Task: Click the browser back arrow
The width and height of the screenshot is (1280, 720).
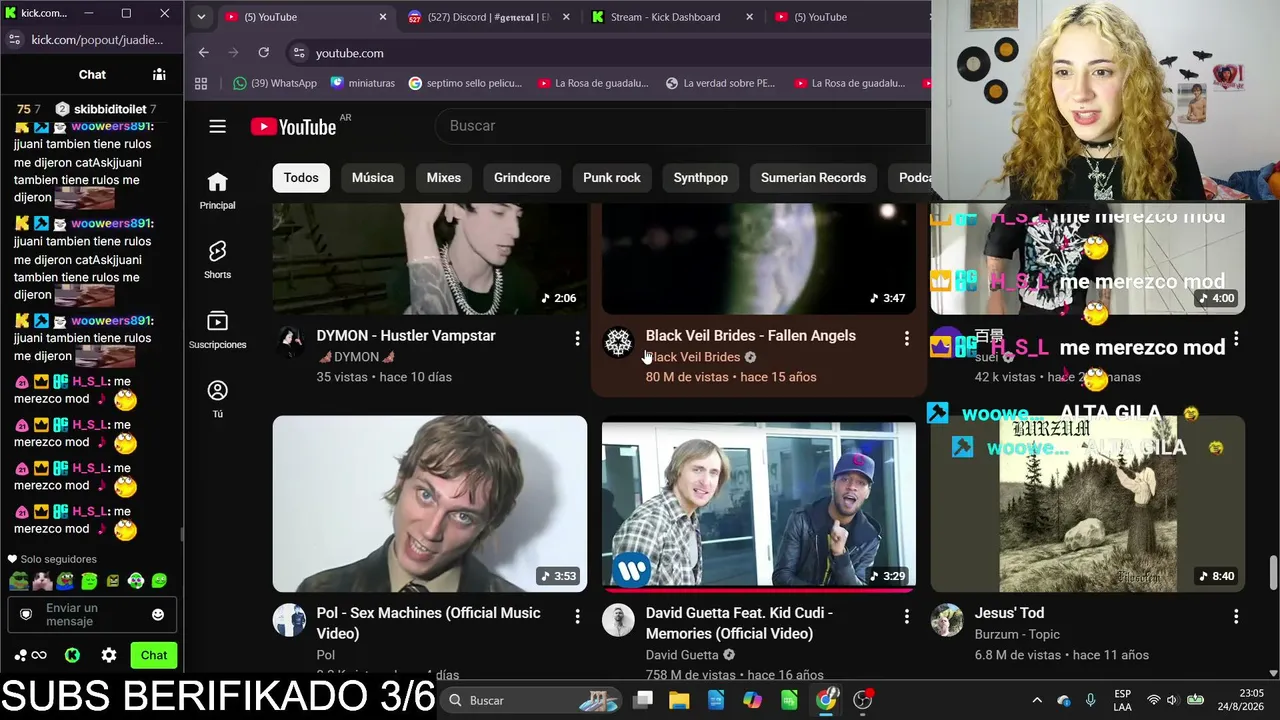Action: pyautogui.click(x=204, y=53)
